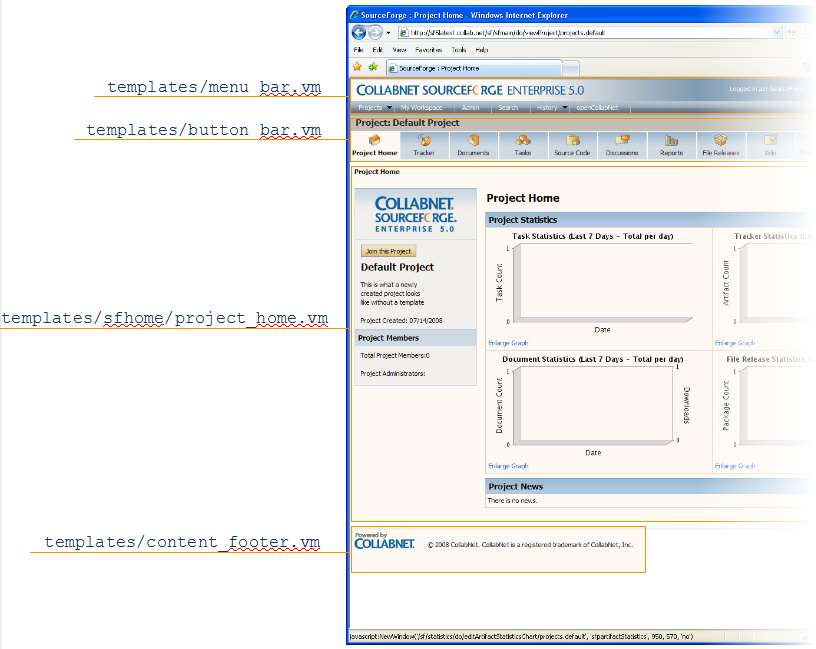Click the Default Project sidebar heading
The width and height of the screenshot is (816, 649).
pyautogui.click(x=398, y=267)
